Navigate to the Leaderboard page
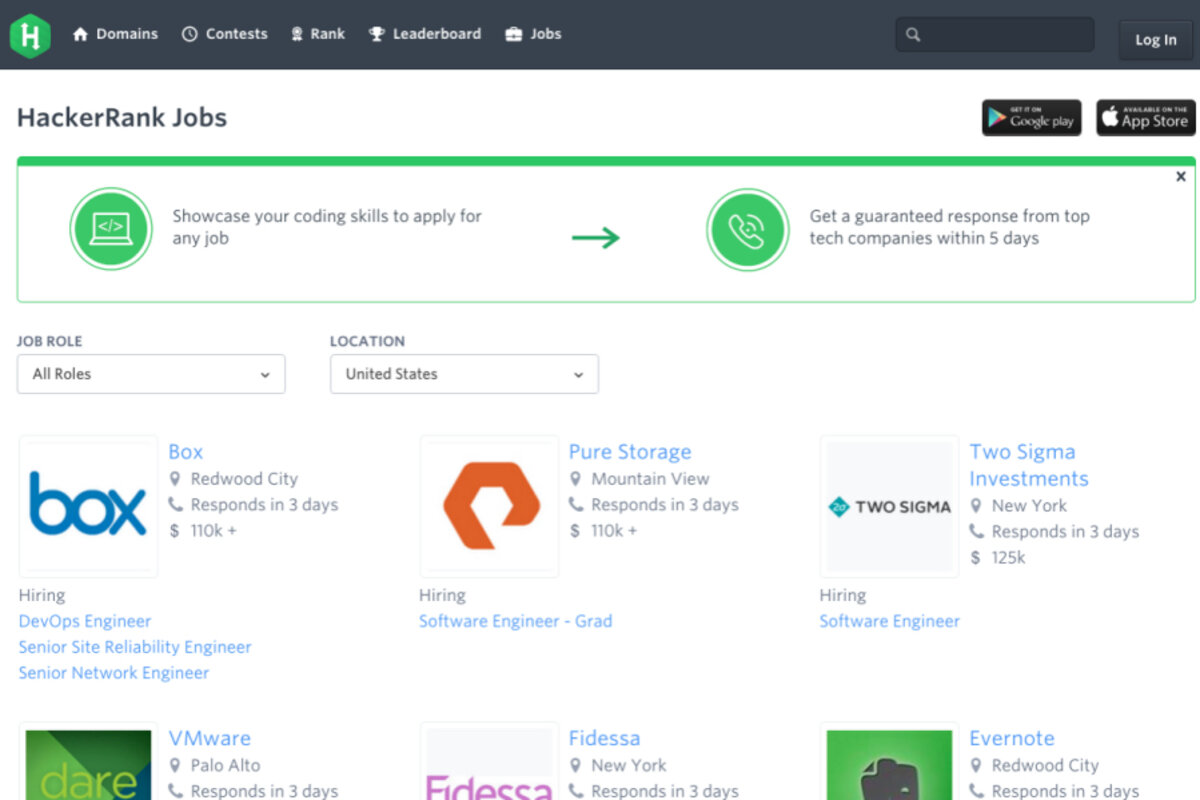The height and width of the screenshot is (800, 1200). point(425,34)
